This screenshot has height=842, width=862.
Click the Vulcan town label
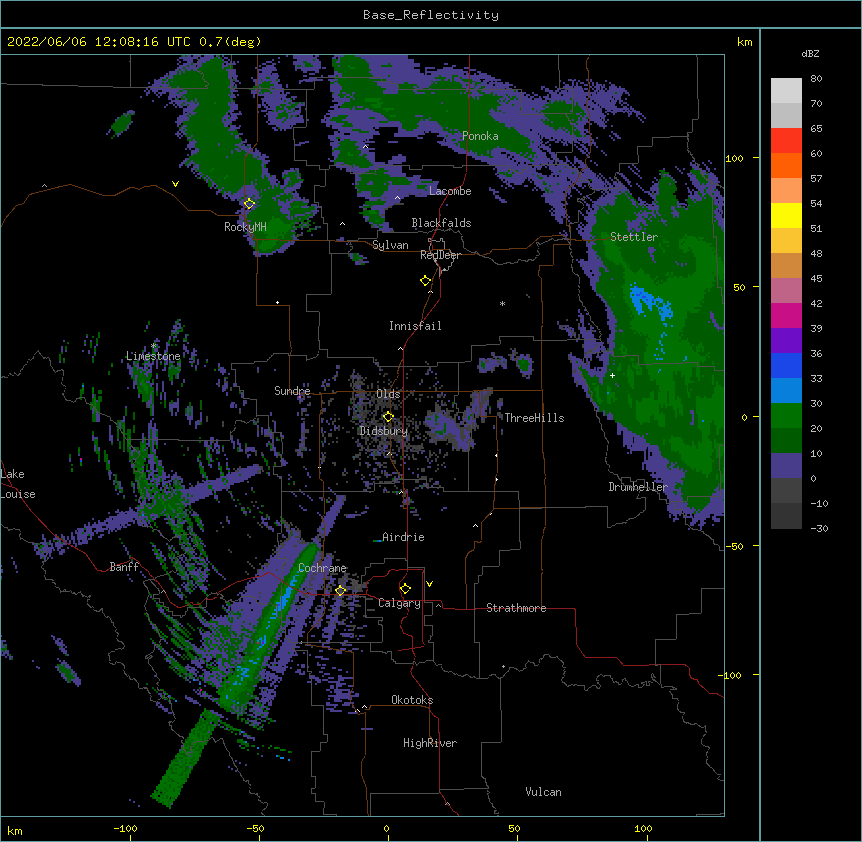point(543,792)
